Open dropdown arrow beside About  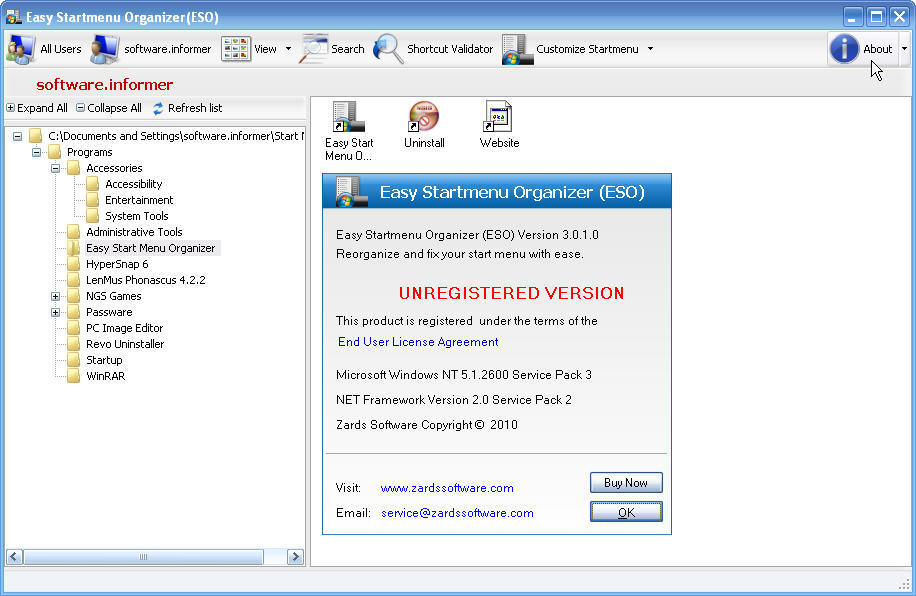tap(904, 49)
